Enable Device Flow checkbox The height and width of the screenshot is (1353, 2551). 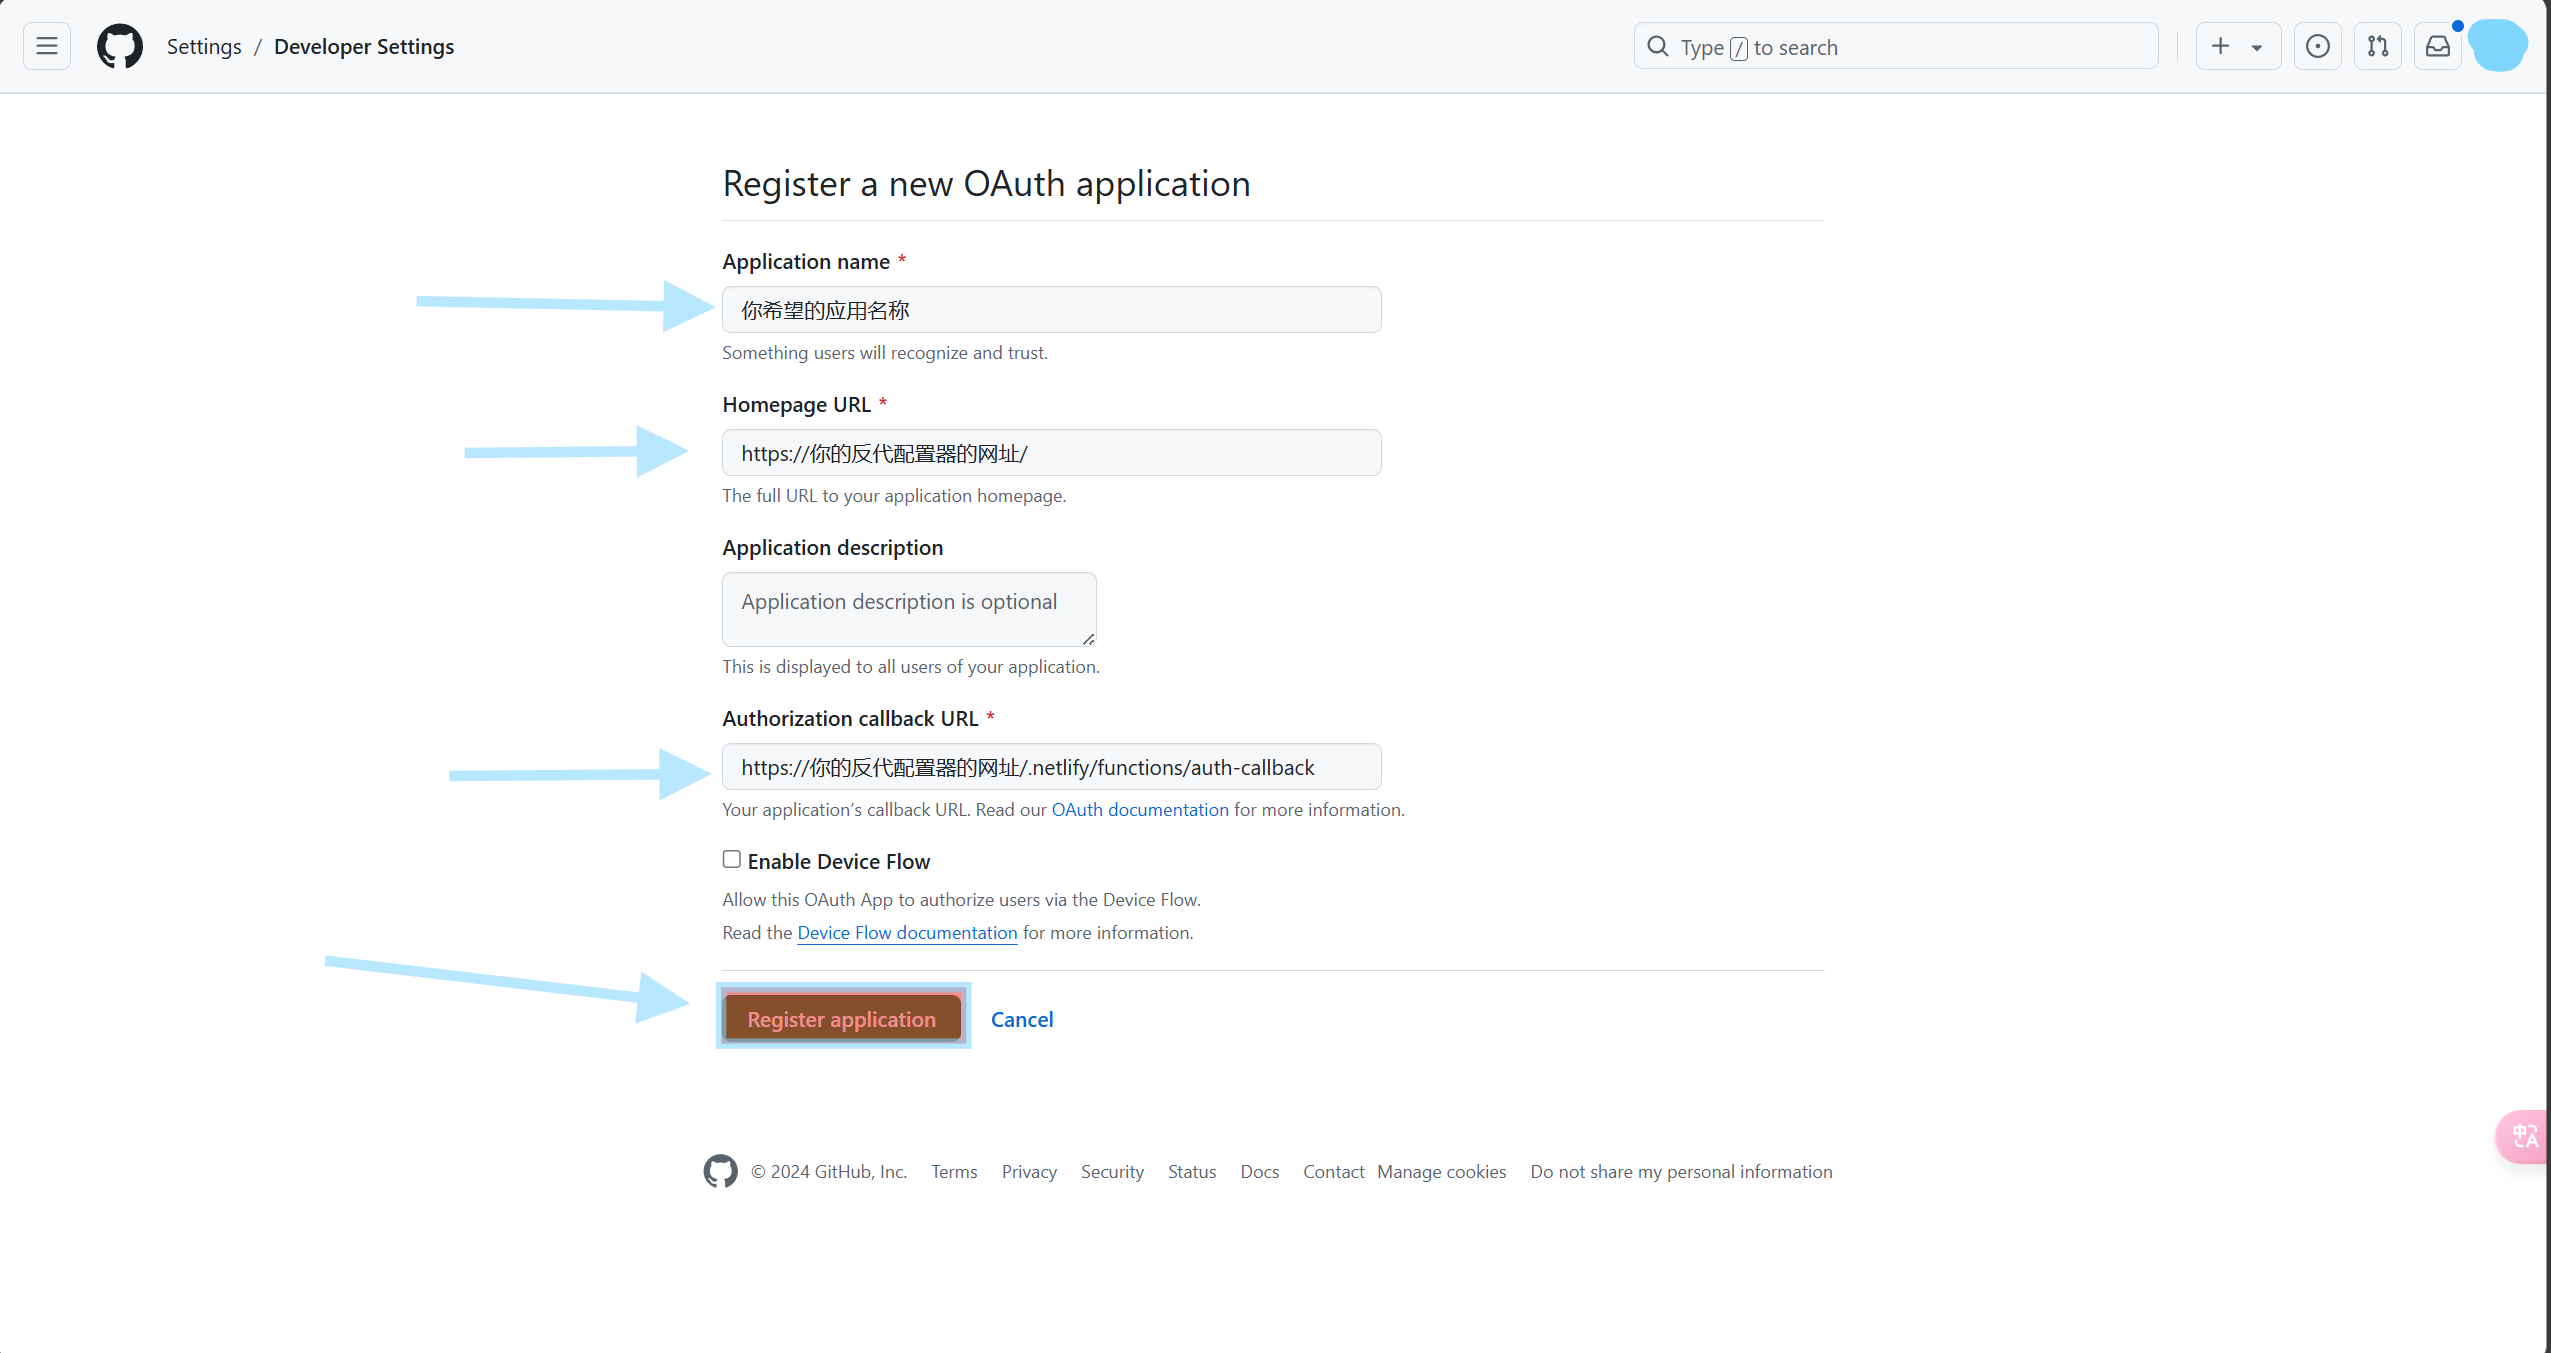732,860
